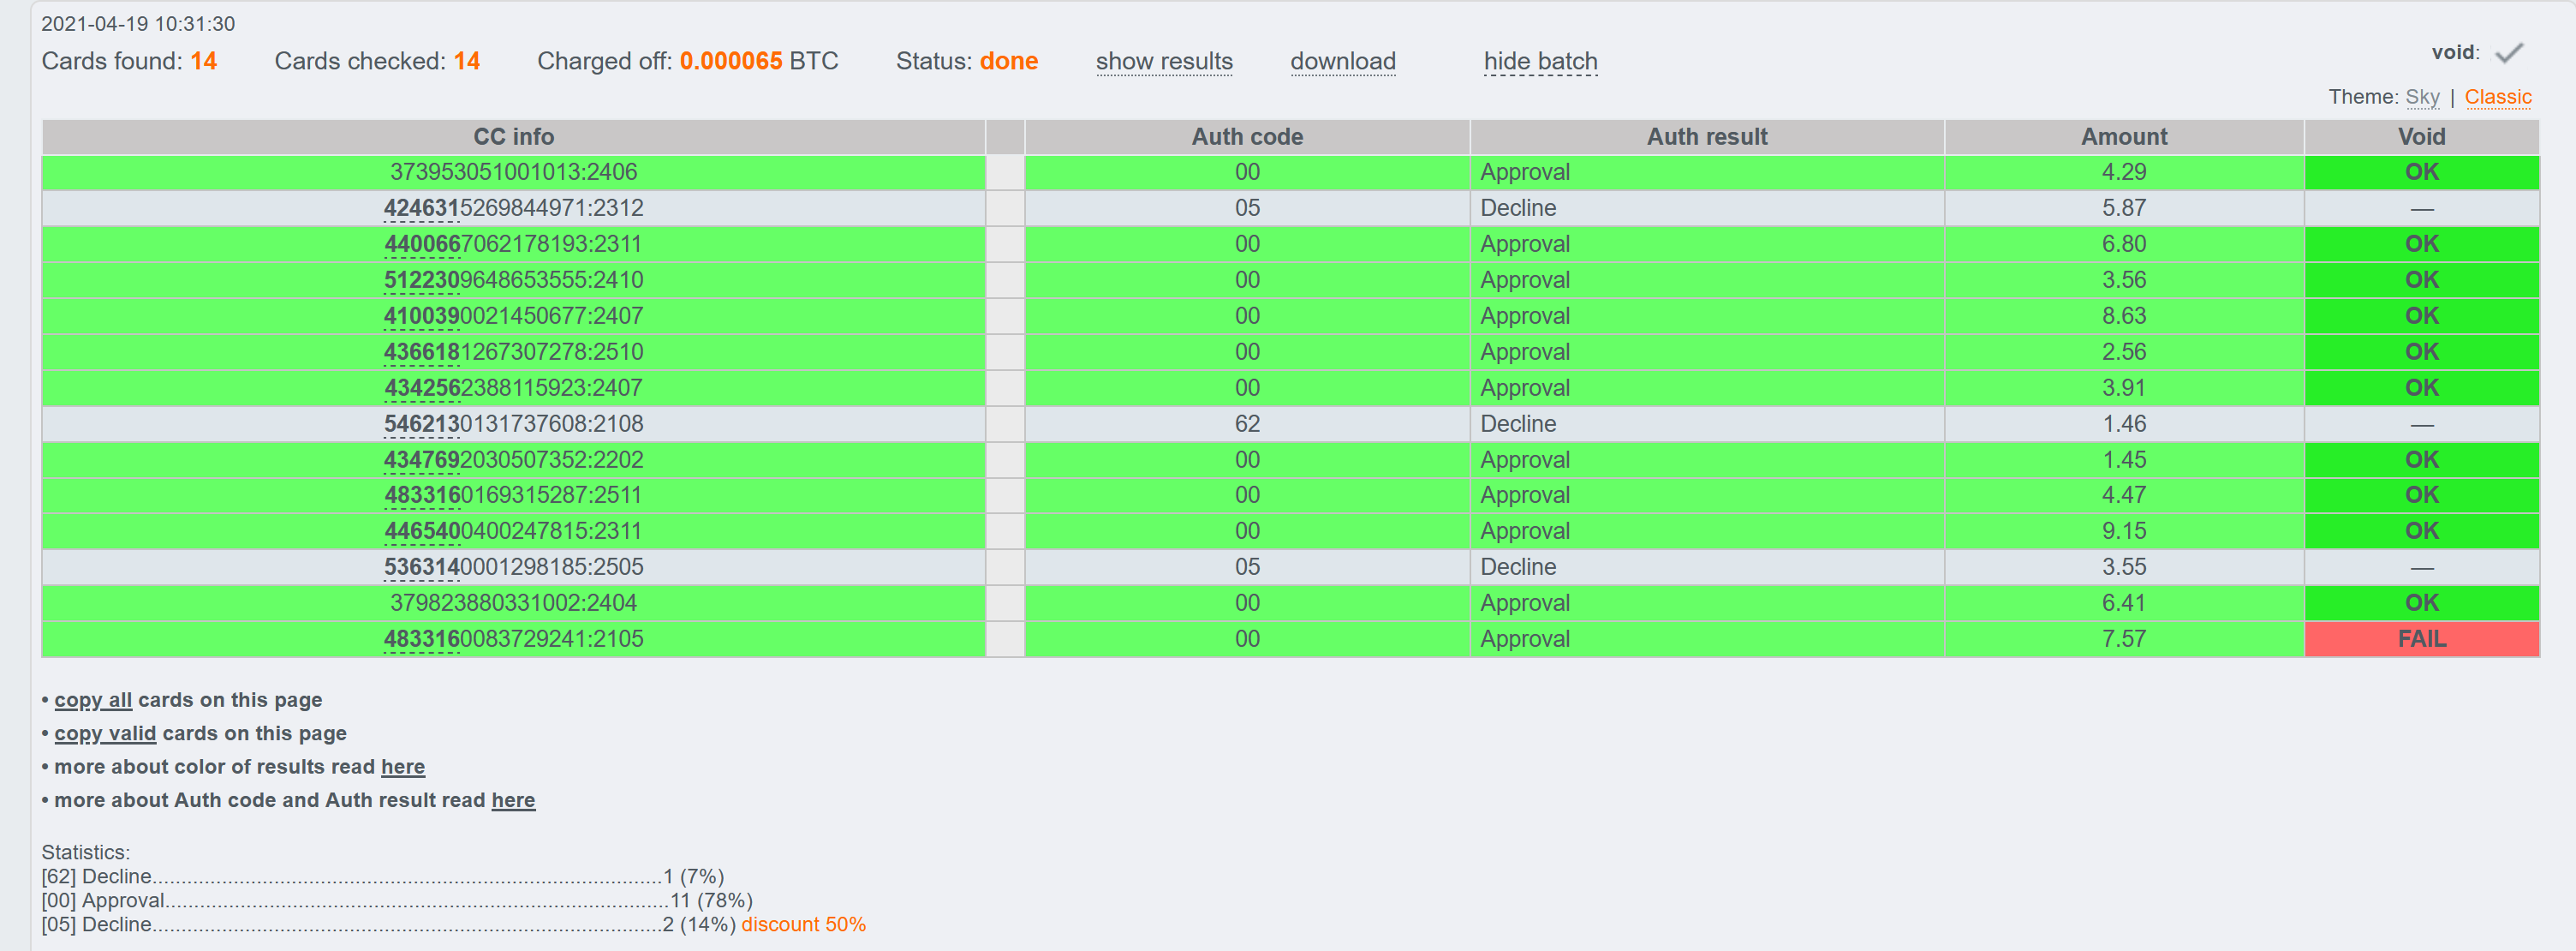Click the [00] Approval statistics line
Image resolution: width=2576 pixels, height=951 pixels.
pos(396,901)
